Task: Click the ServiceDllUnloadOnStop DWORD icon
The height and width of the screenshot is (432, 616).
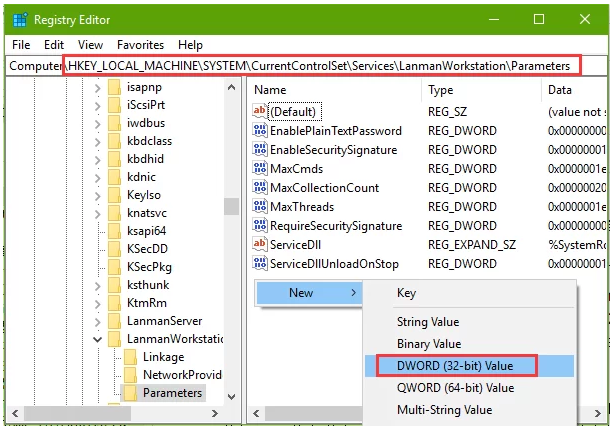Action: [260, 264]
